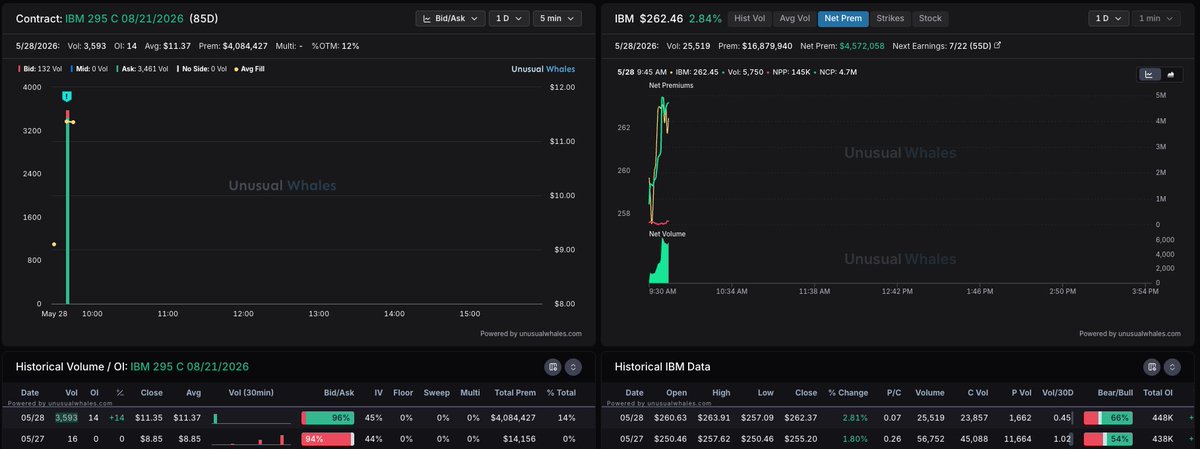Click the Historical Volume / OI contract name link
This screenshot has width=1200, height=449.
(190, 367)
